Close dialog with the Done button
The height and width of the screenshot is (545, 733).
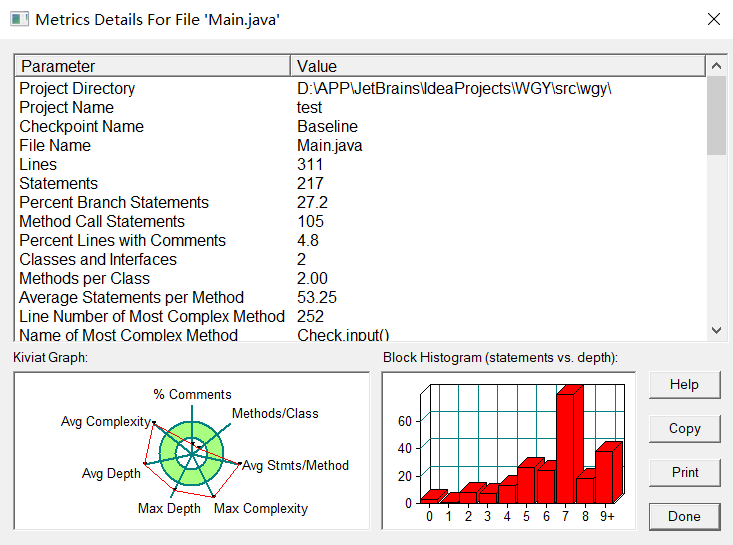pyautogui.click(x=684, y=516)
